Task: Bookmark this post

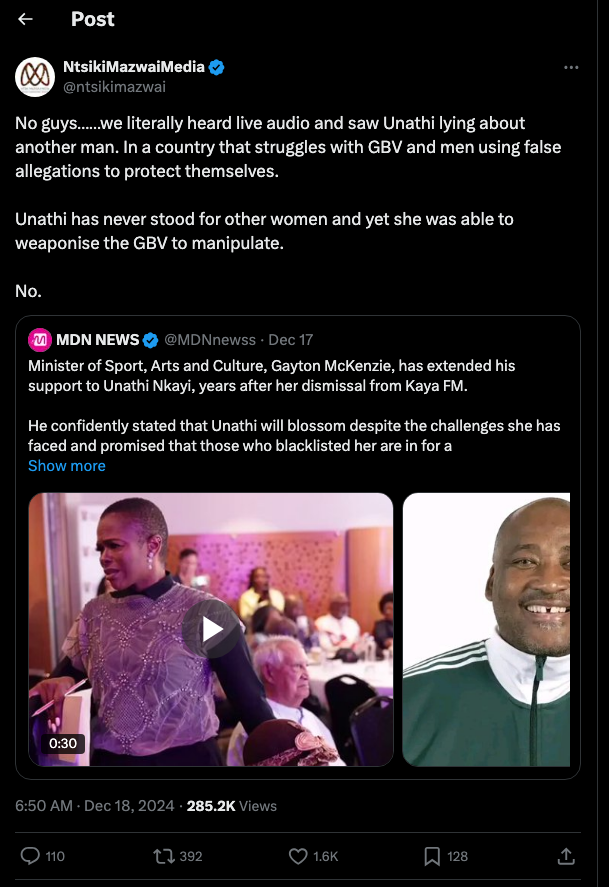Action: click(432, 856)
